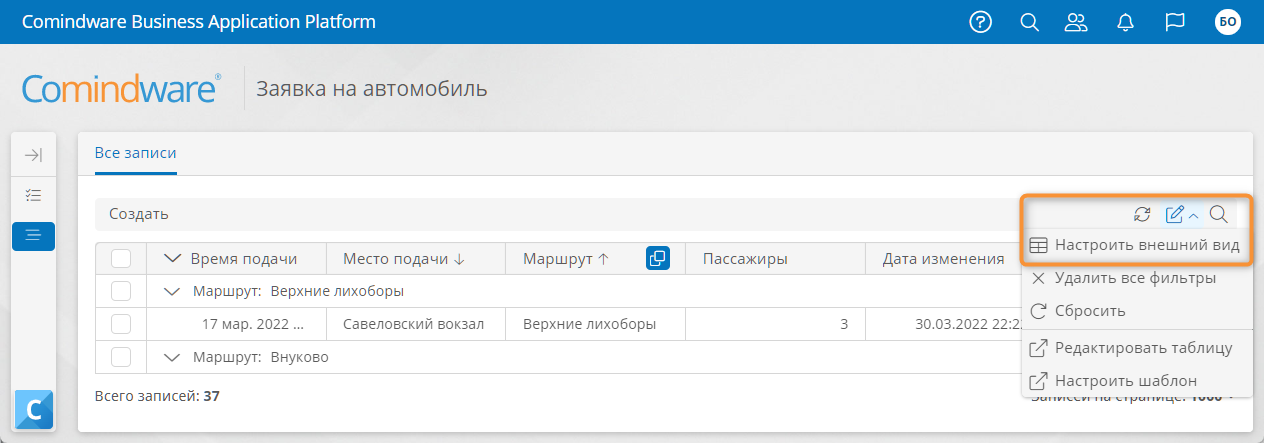This screenshot has height=443, width=1264.
Task: Choose Редактировать таблицу menu item
Action: coord(1137,348)
